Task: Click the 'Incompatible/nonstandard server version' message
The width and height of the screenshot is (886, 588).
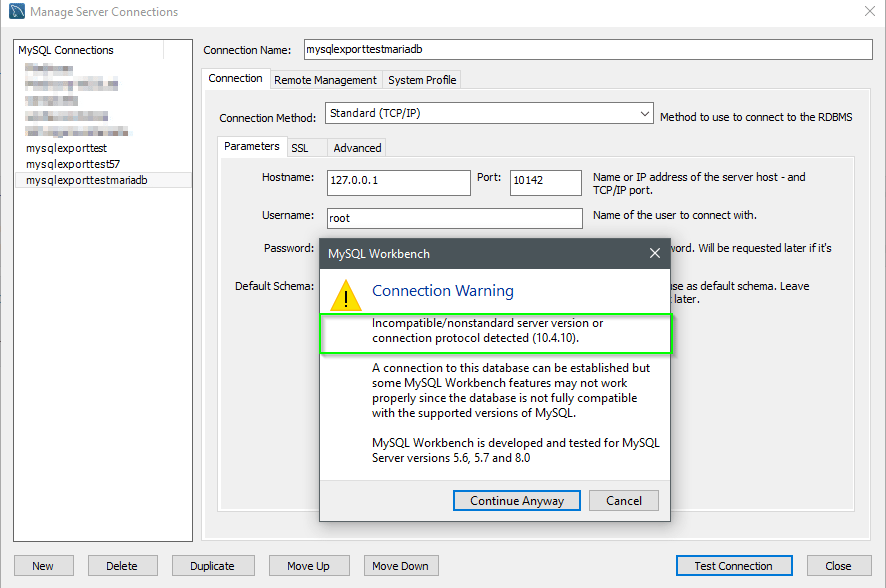Action: coord(488,330)
